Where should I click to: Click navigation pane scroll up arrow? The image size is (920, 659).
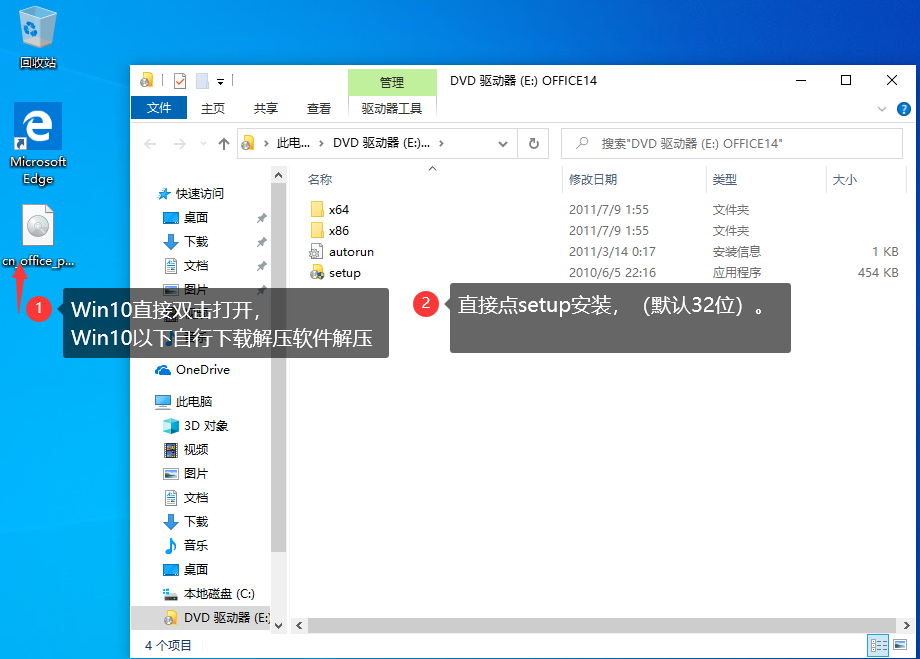[279, 175]
